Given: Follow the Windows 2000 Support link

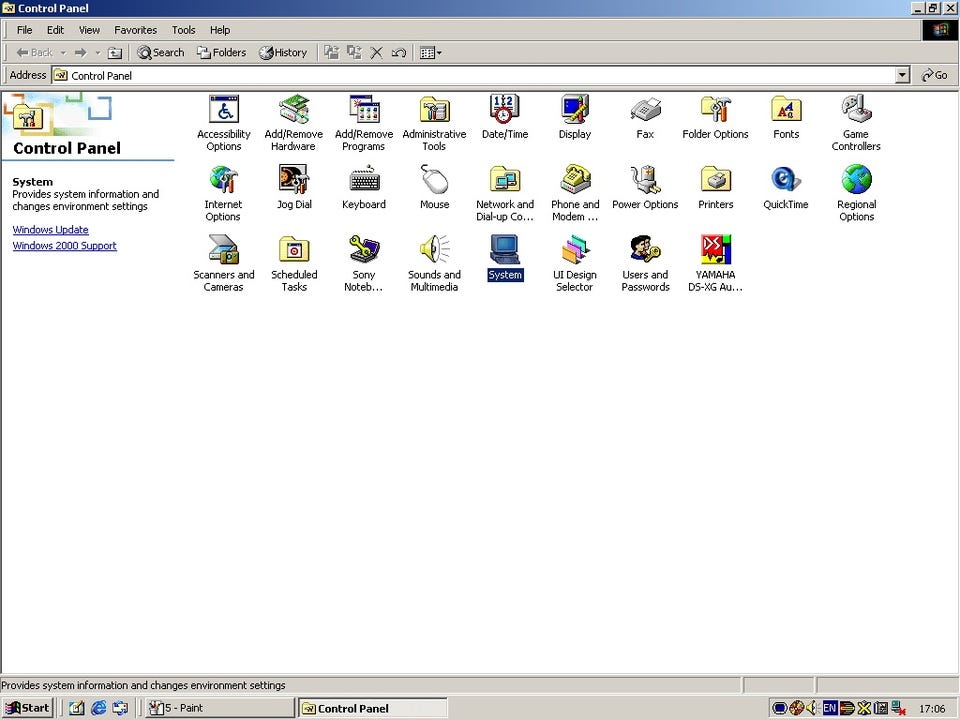Looking at the screenshot, I should coord(64,246).
